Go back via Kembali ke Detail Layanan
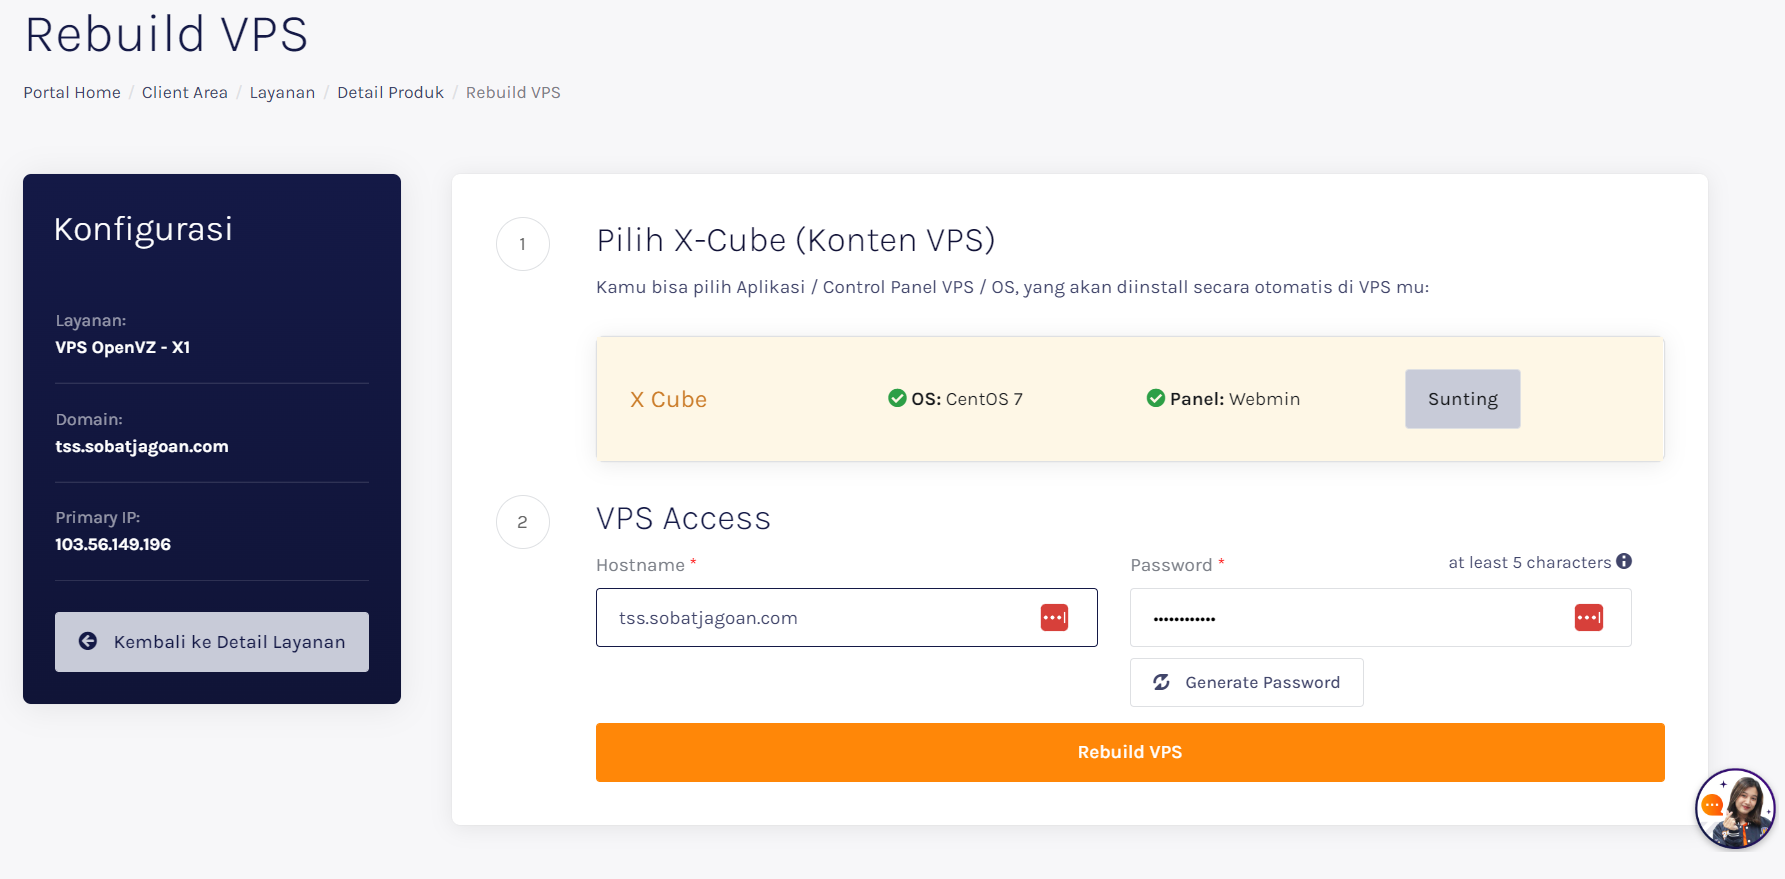The height and width of the screenshot is (879, 1785). pyautogui.click(x=212, y=642)
